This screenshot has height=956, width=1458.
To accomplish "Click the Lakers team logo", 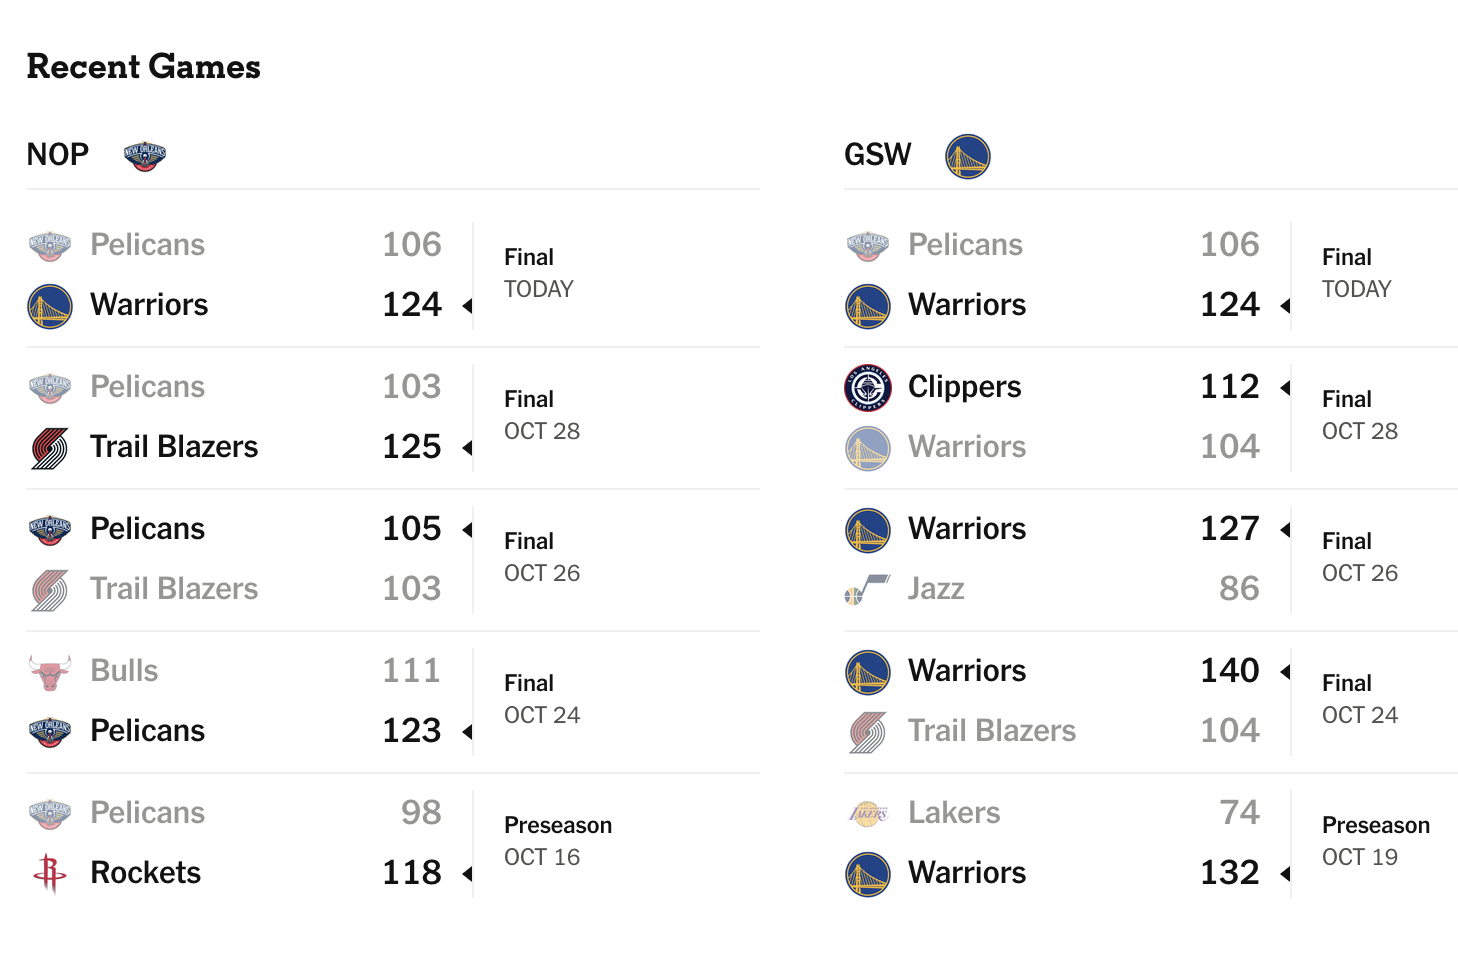I will (868, 814).
